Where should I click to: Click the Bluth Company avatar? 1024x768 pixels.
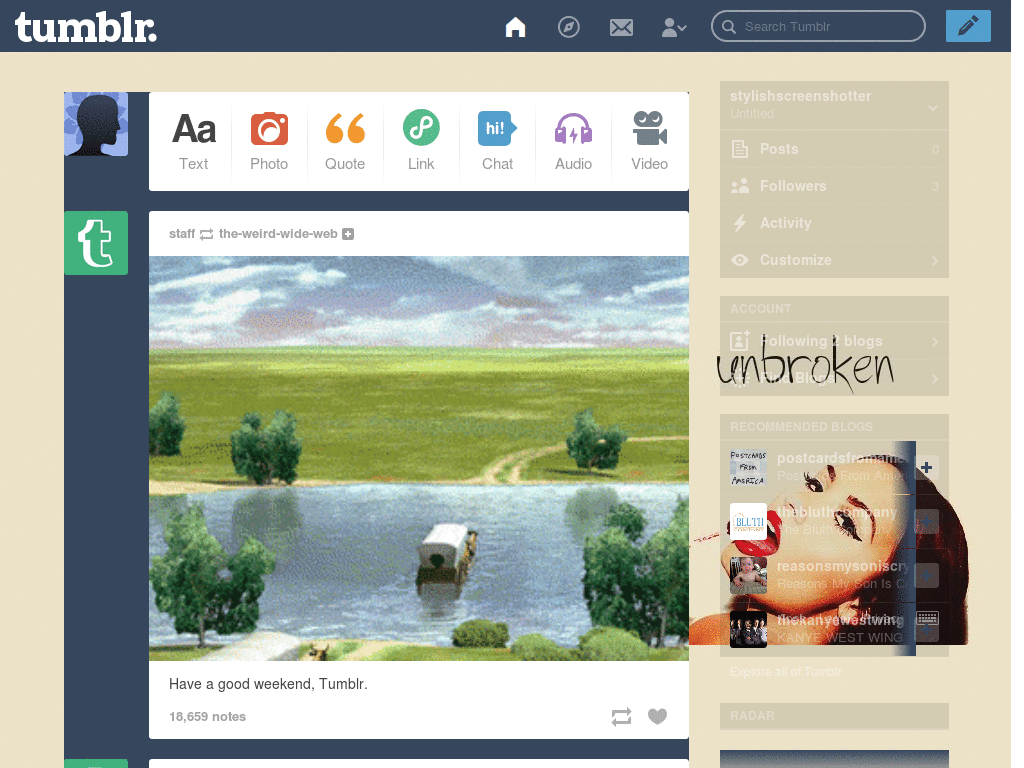point(748,521)
